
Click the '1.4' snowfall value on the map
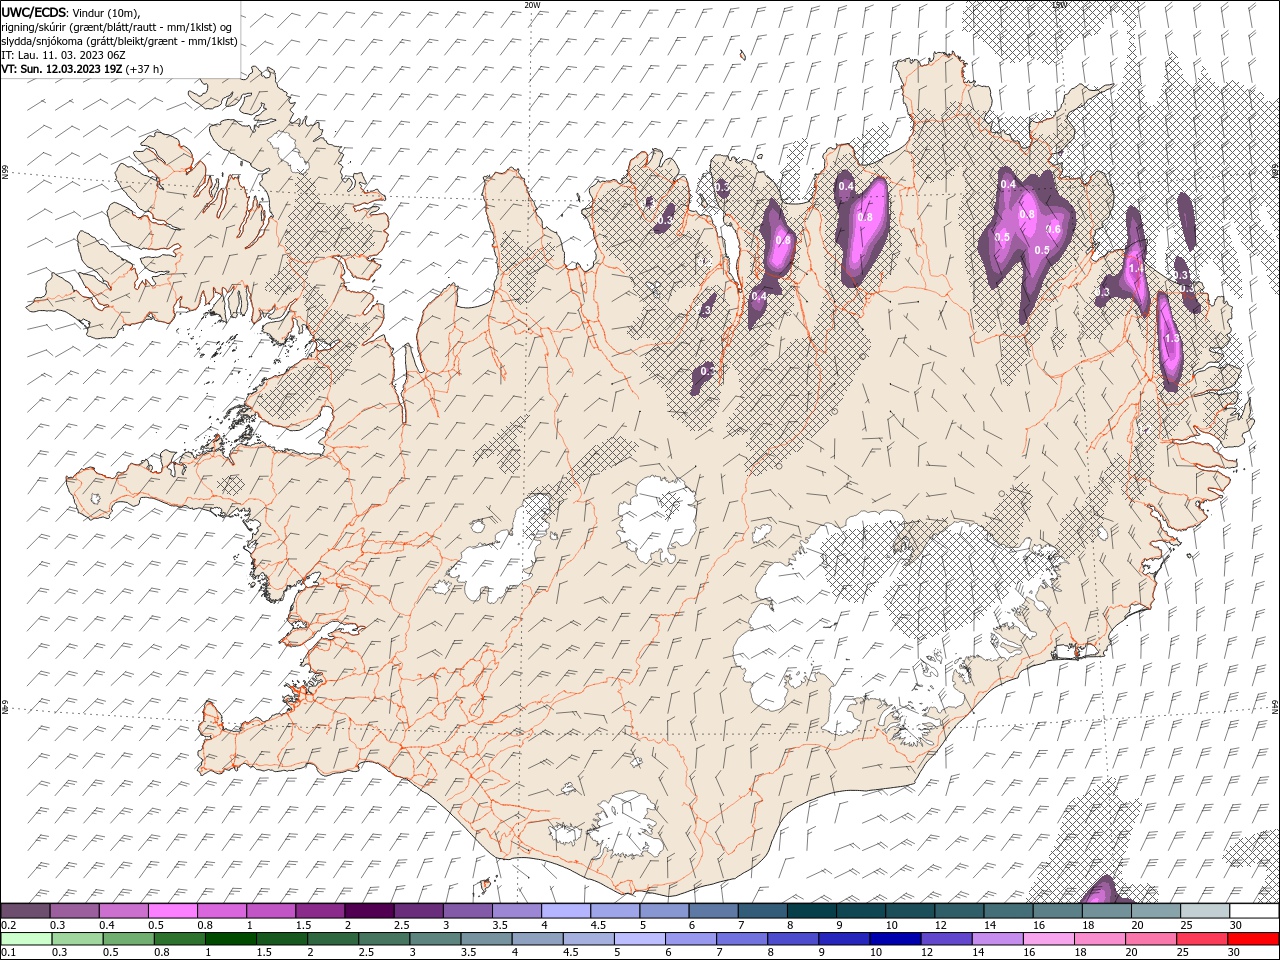tap(1136, 268)
